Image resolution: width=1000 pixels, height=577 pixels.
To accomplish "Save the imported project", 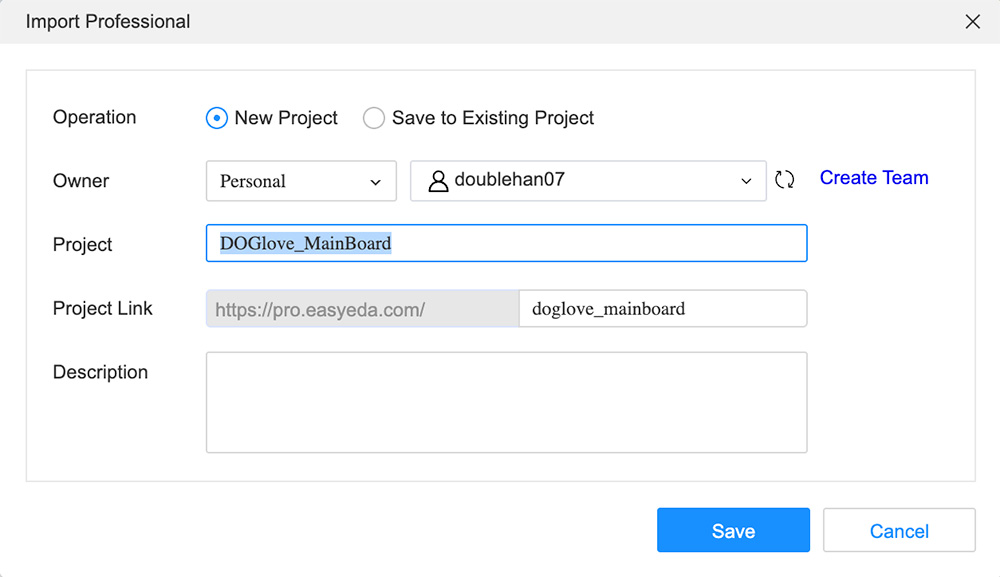I will pos(733,530).
